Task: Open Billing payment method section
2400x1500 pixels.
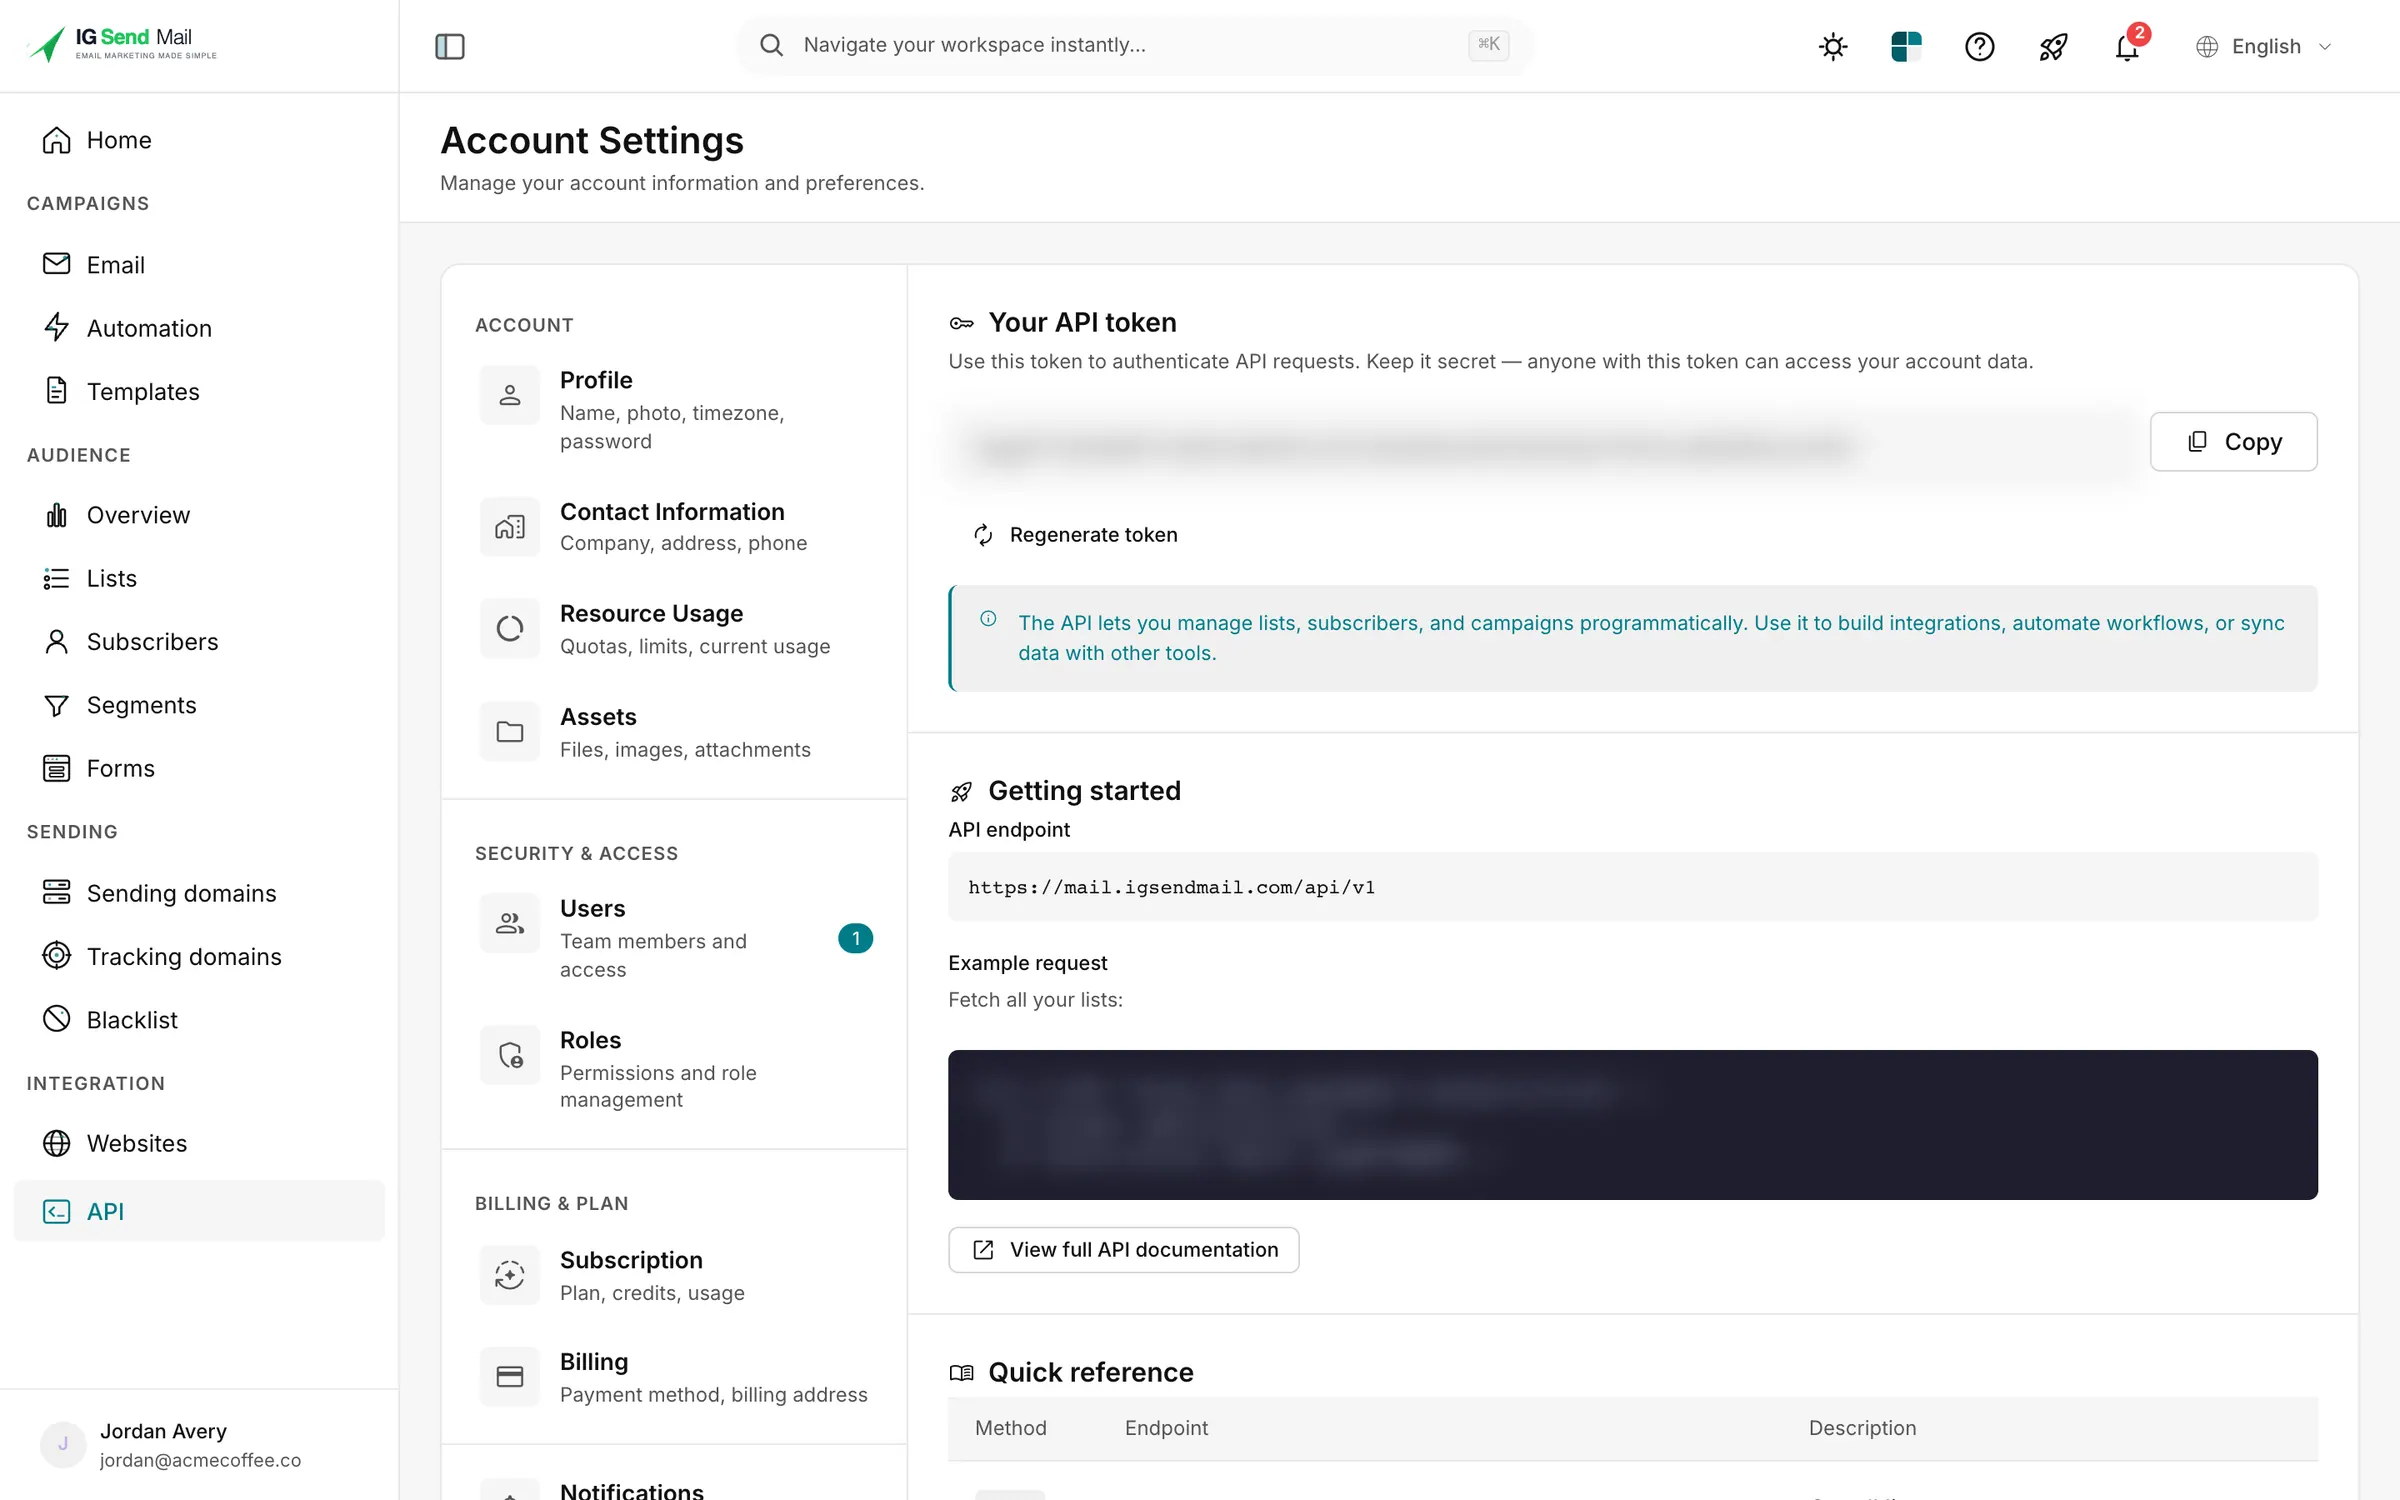Action: [x=675, y=1377]
